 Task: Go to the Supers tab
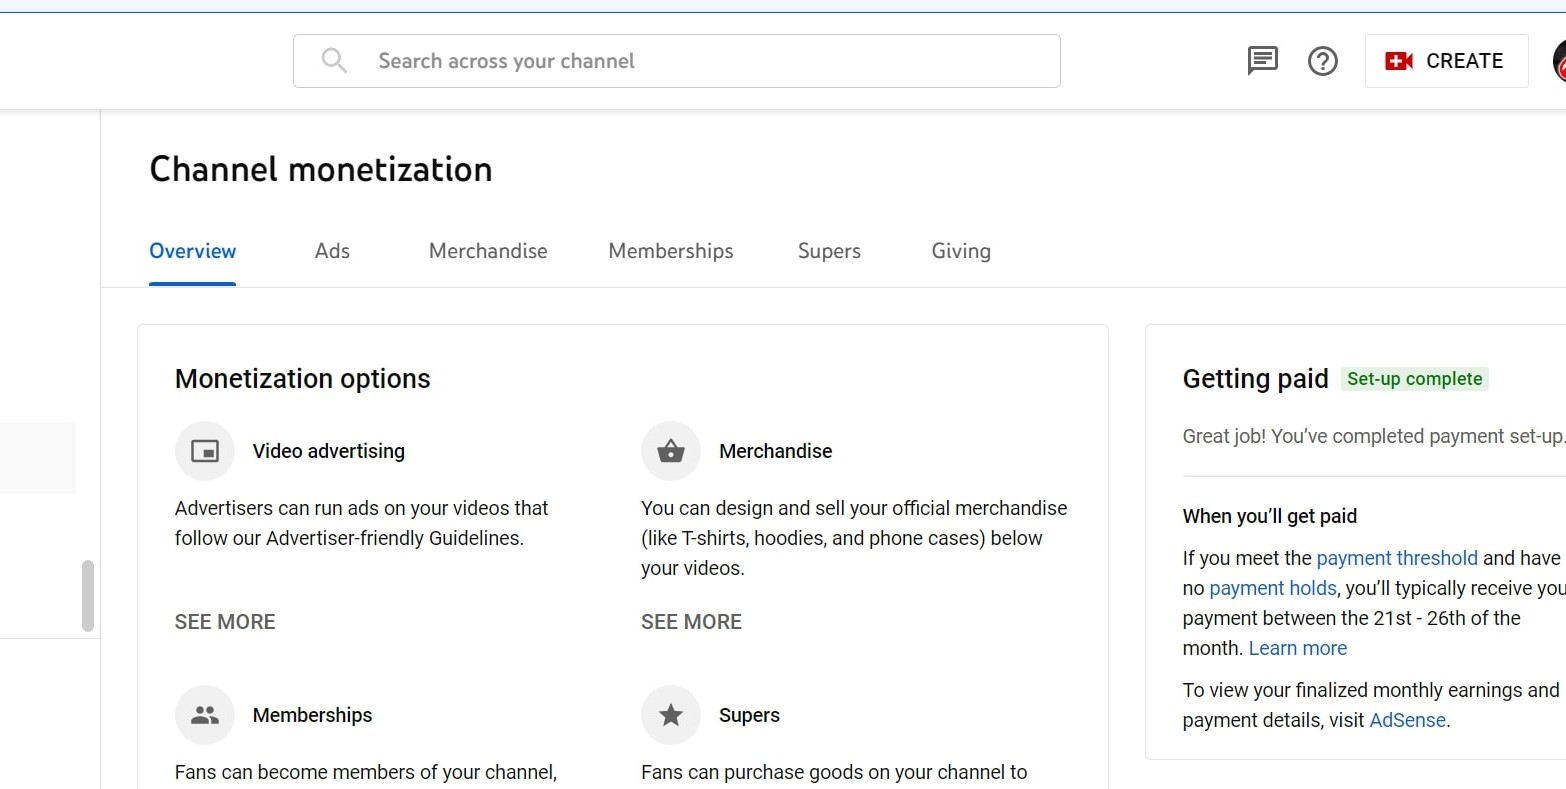[829, 251]
